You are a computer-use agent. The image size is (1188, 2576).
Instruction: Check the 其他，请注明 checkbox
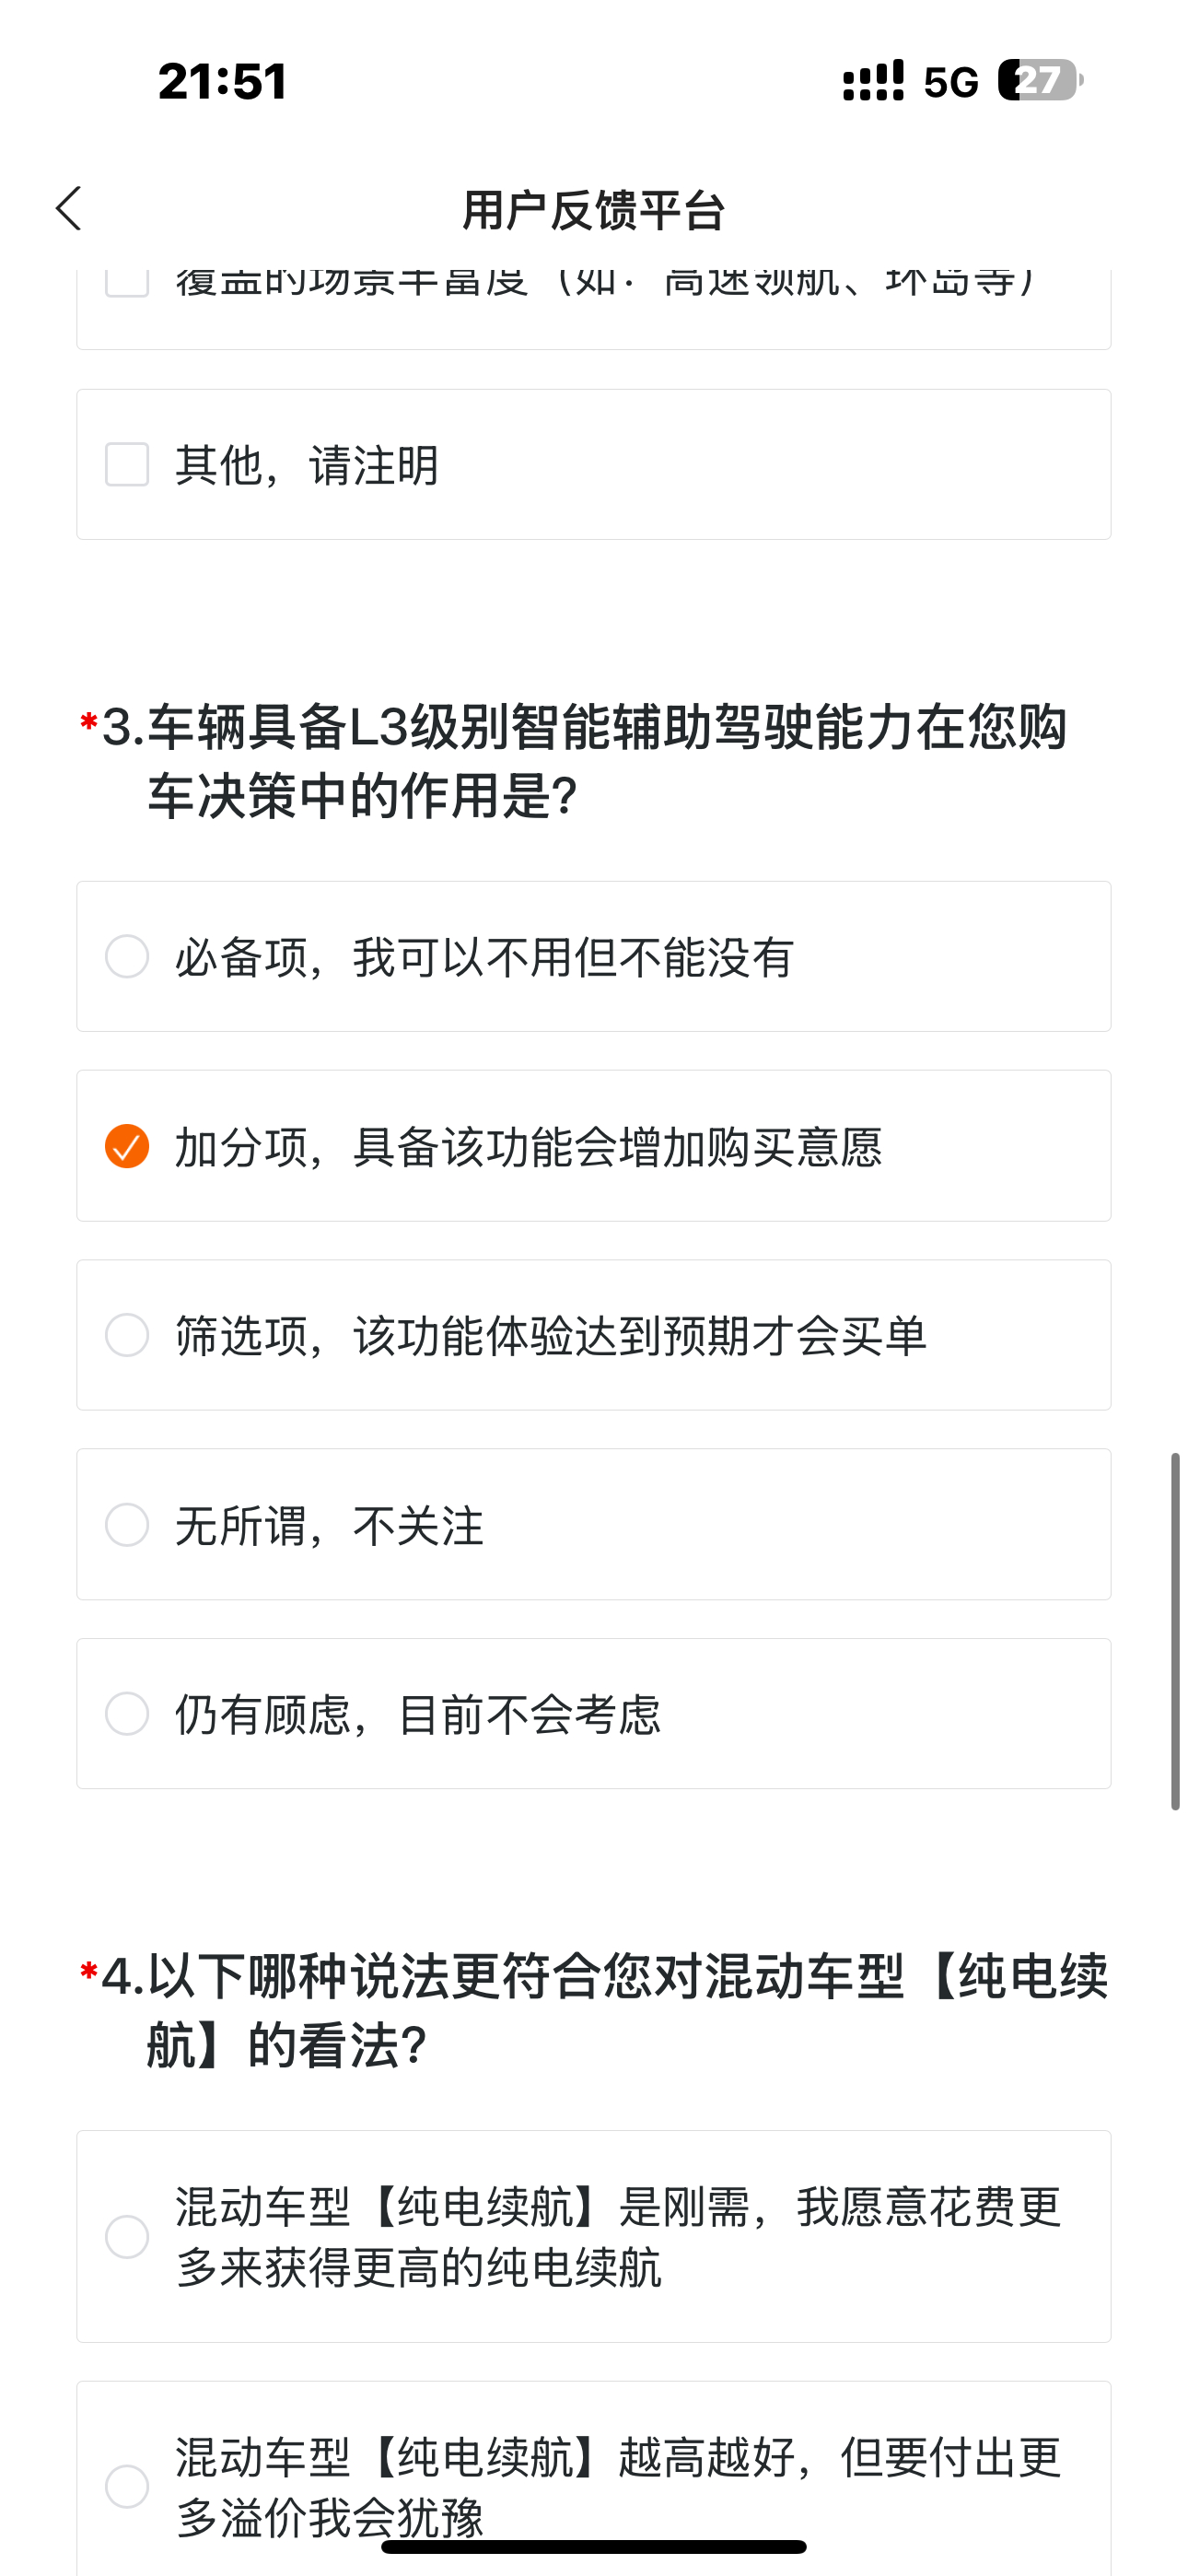tap(127, 465)
